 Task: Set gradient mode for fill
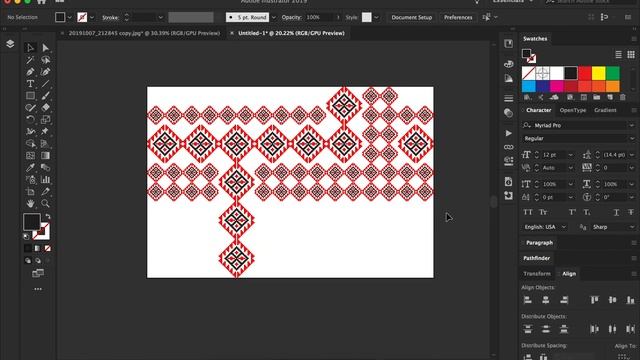pyautogui.click(x=38, y=248)
